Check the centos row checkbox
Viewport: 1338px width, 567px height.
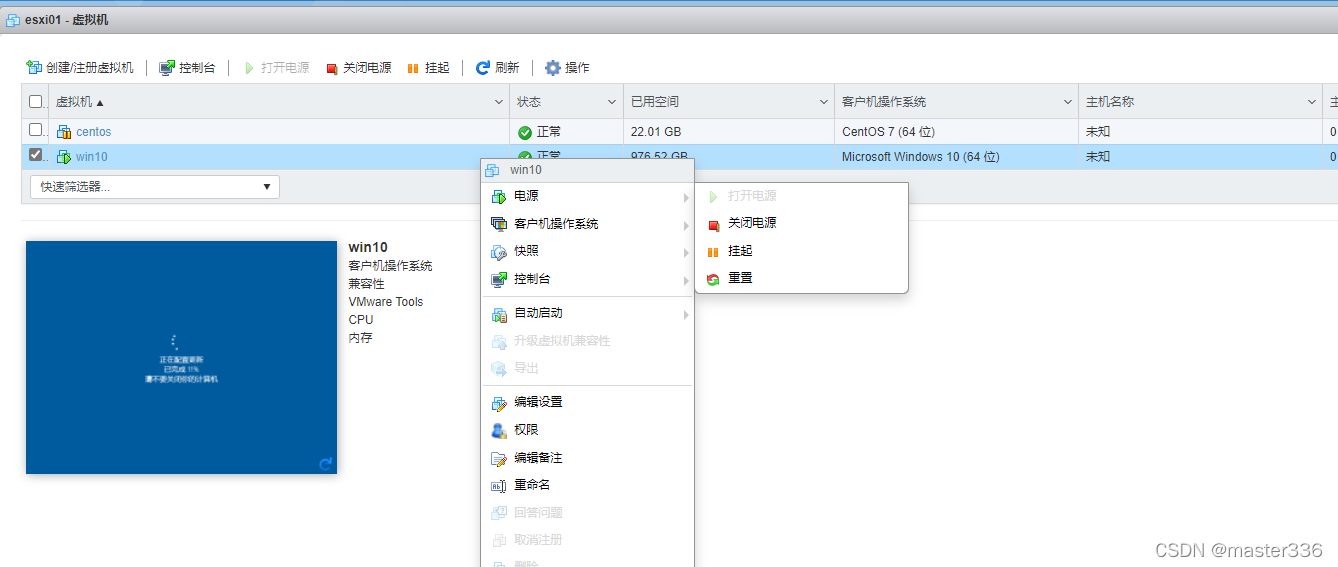tap(36, 130)
